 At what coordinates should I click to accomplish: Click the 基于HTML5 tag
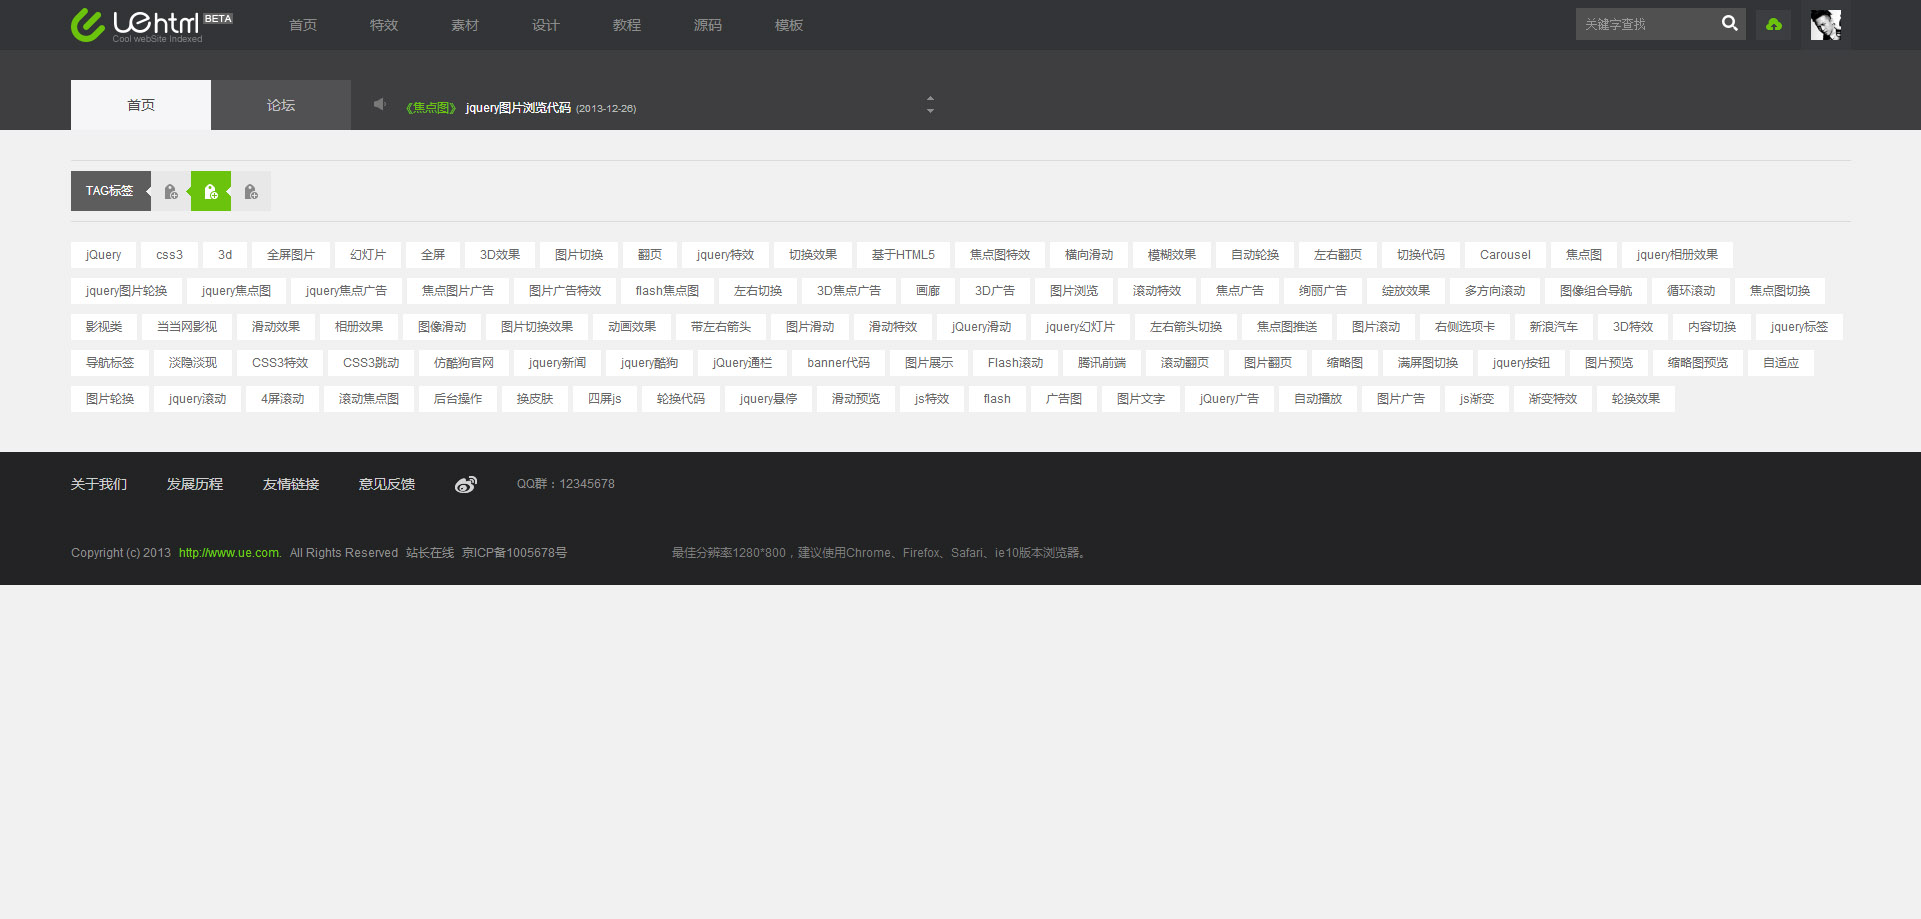point(903,255)
